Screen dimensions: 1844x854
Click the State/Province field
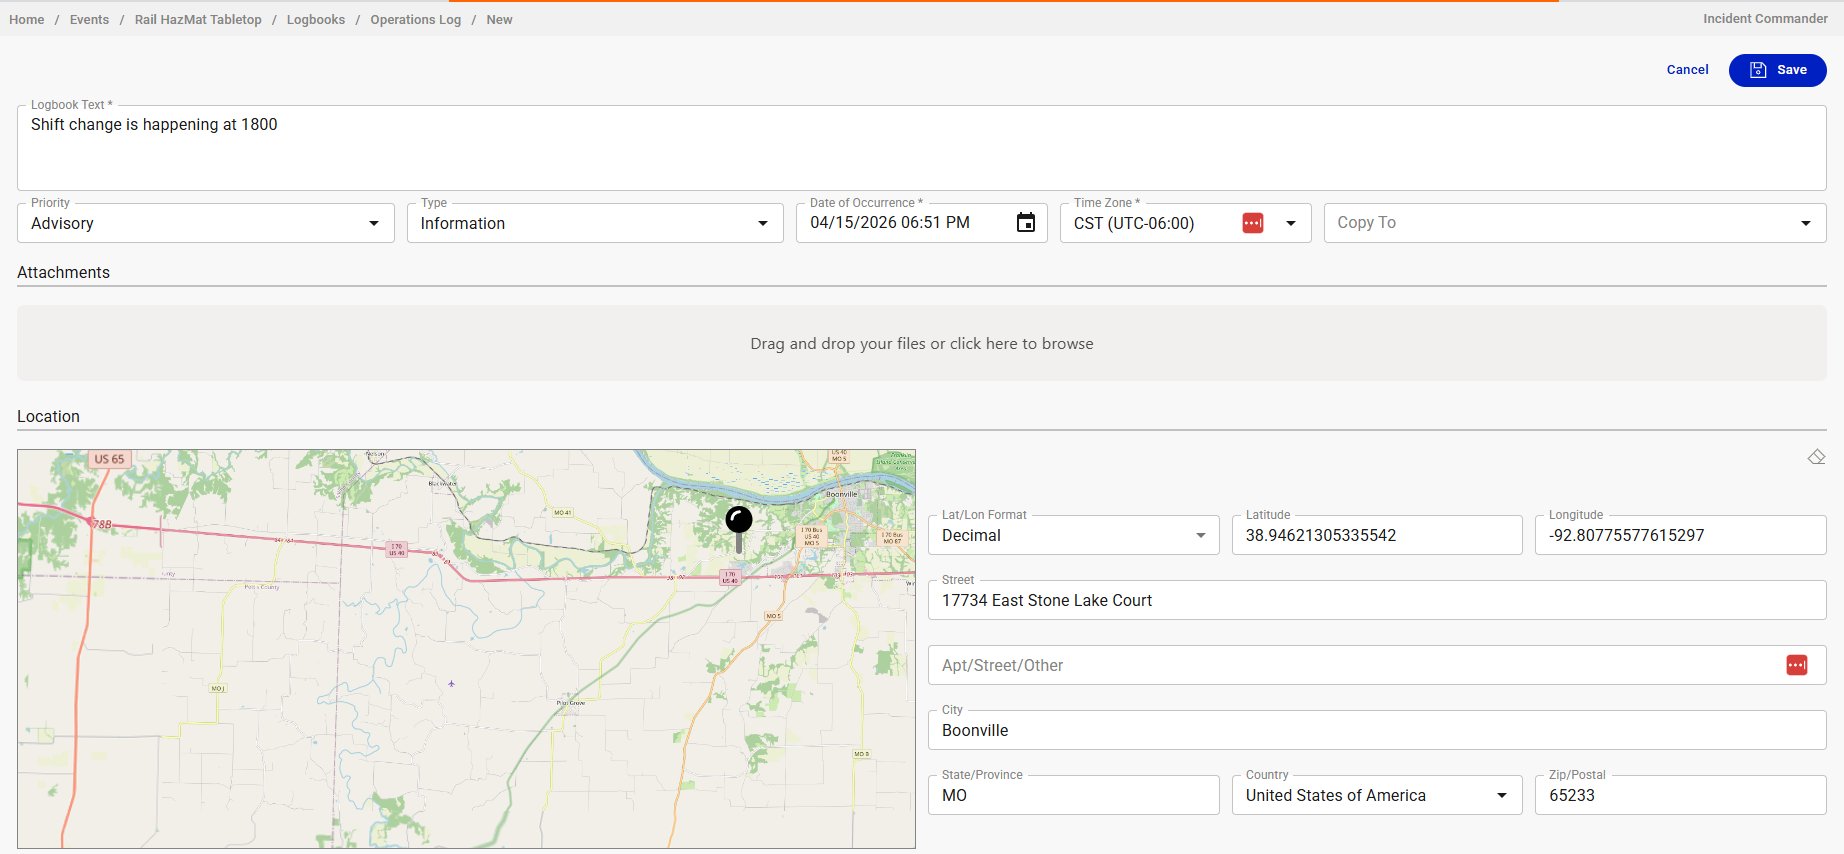pyautogui.click(x=1073, y=795)
